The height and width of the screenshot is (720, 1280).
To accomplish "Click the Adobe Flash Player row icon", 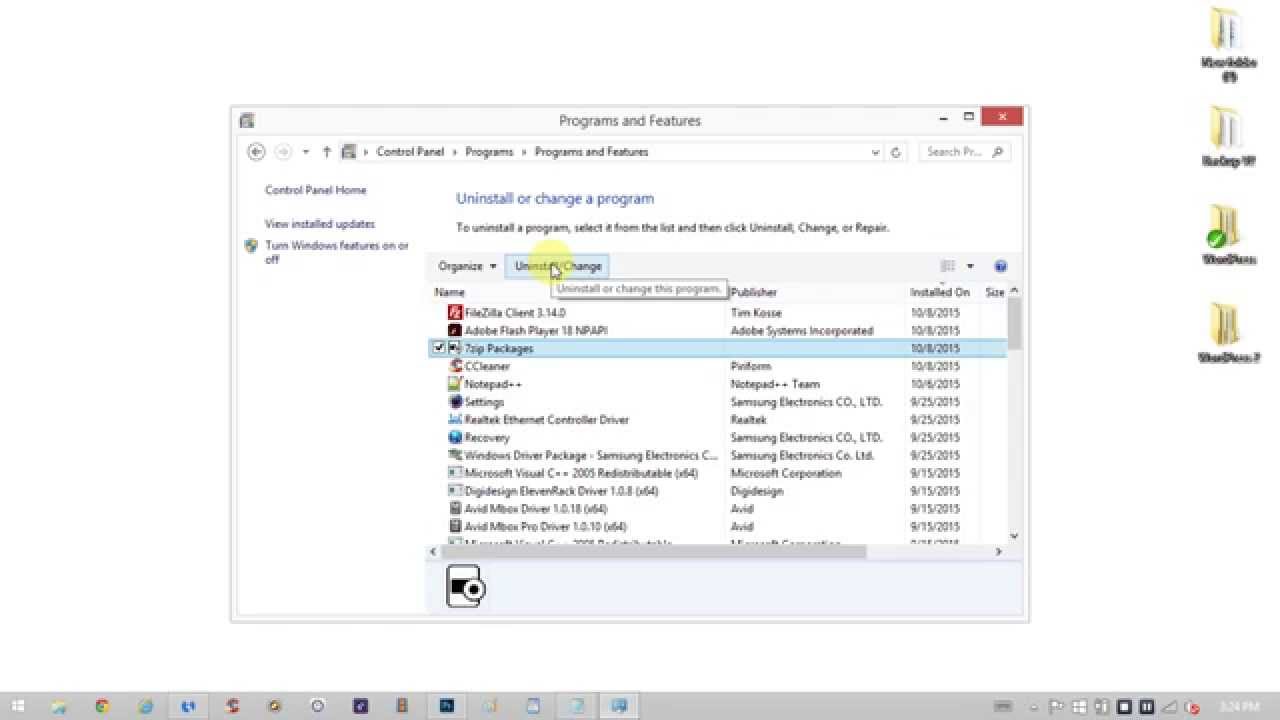I will [456, 331].
